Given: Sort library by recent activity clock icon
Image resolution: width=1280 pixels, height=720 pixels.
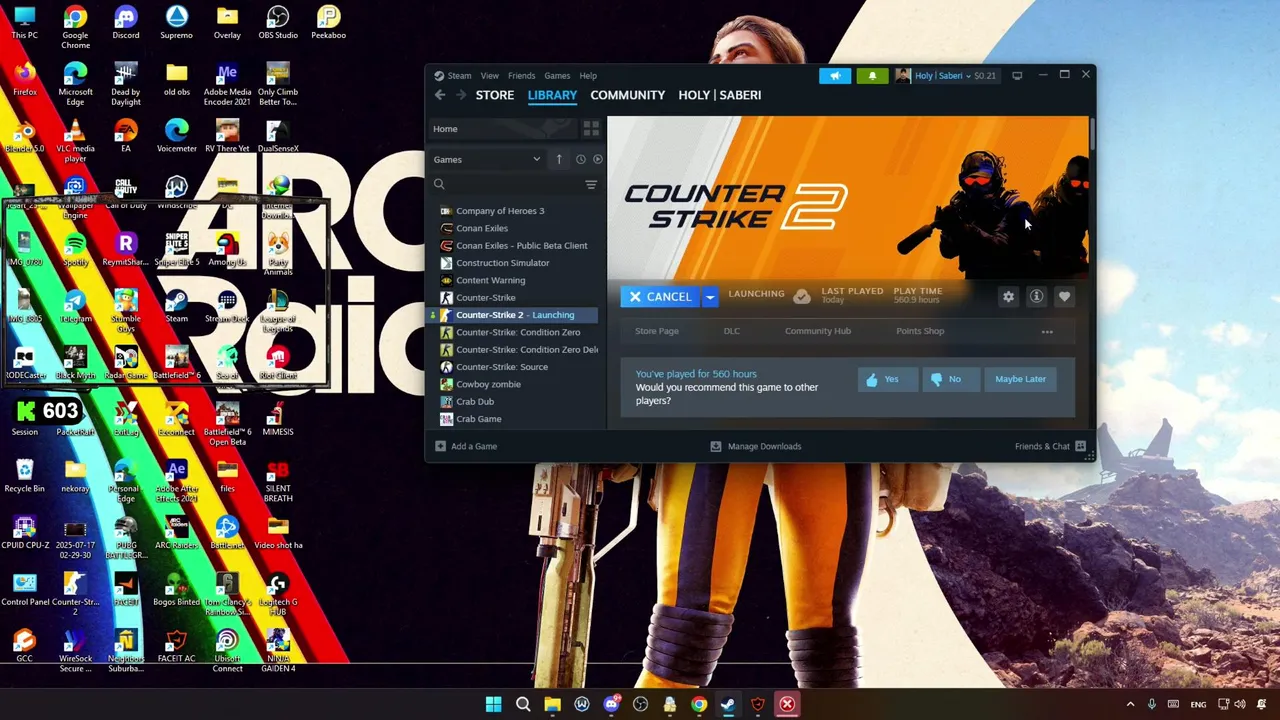Looking at the screenshot, I should click(x=580, y=159).
